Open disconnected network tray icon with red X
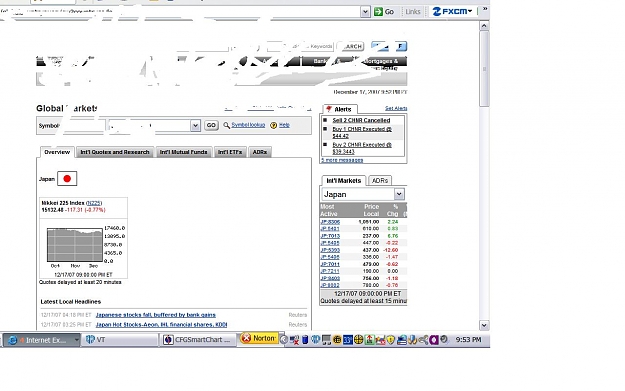 click(x=295, y=340)
